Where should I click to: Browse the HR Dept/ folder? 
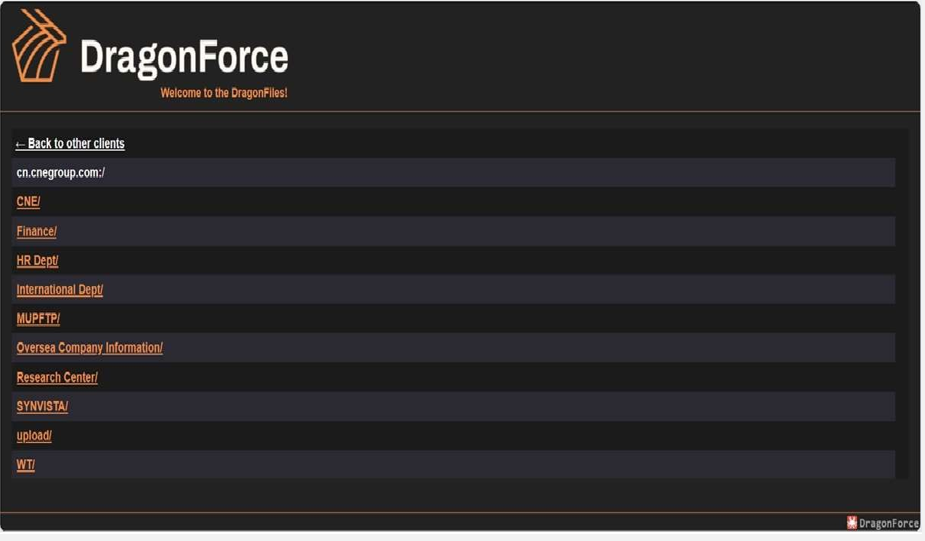[x=38, y=260]
